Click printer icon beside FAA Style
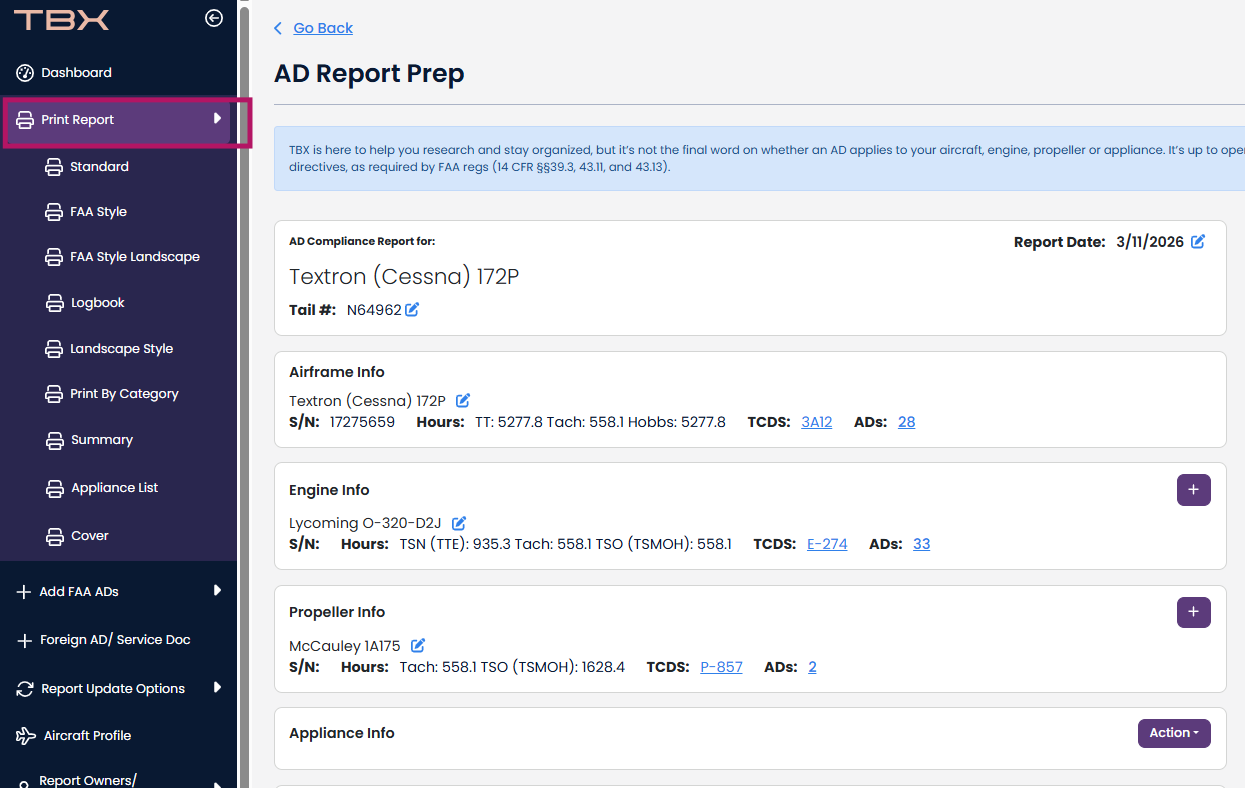The width and height of the screenshot is (1245, 788). pos(54,212)
